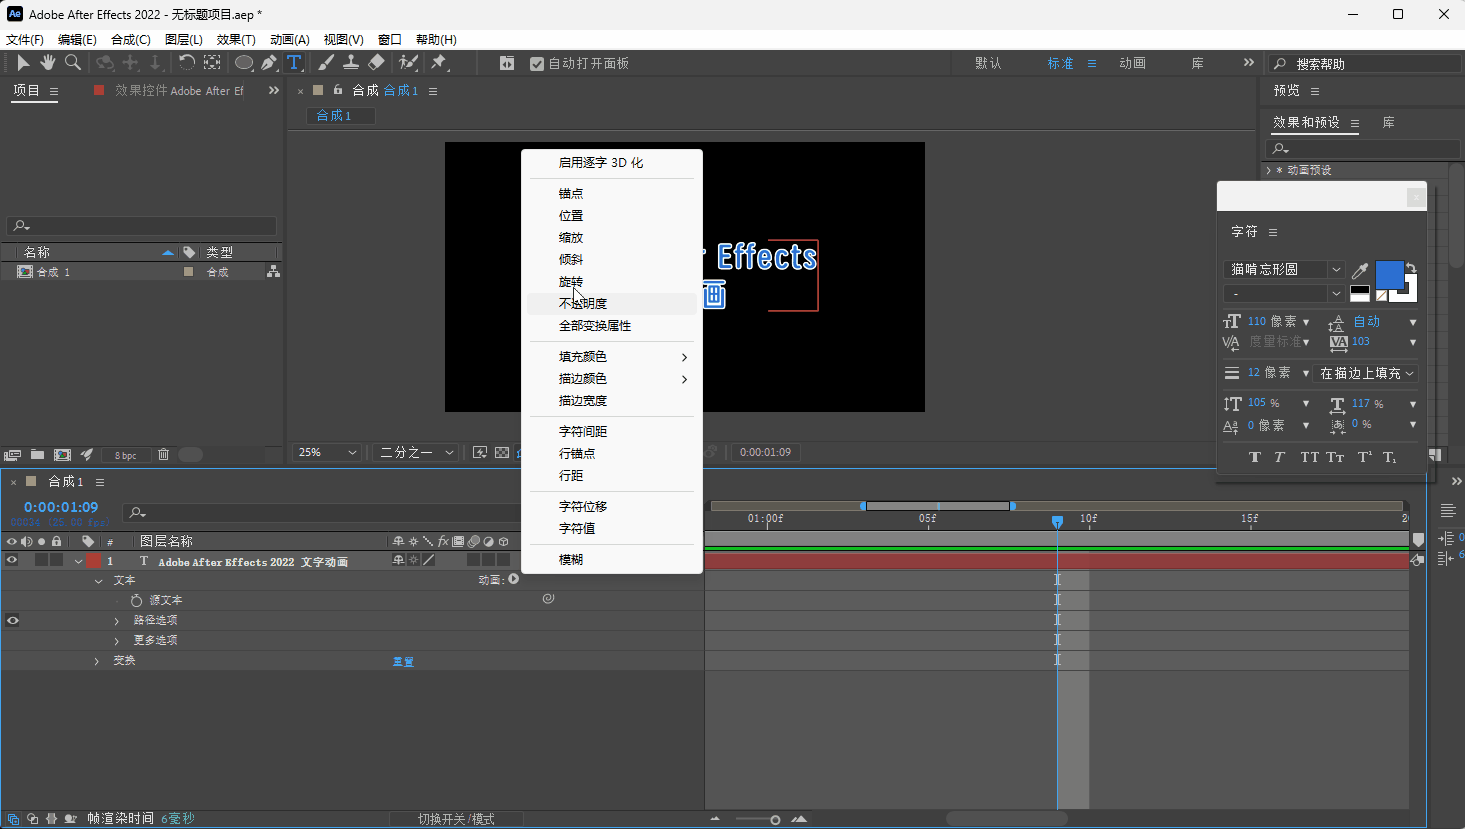Click the blue fill color swatch
Viewport: 1465px width, 829px height.
pos(1389,274)
